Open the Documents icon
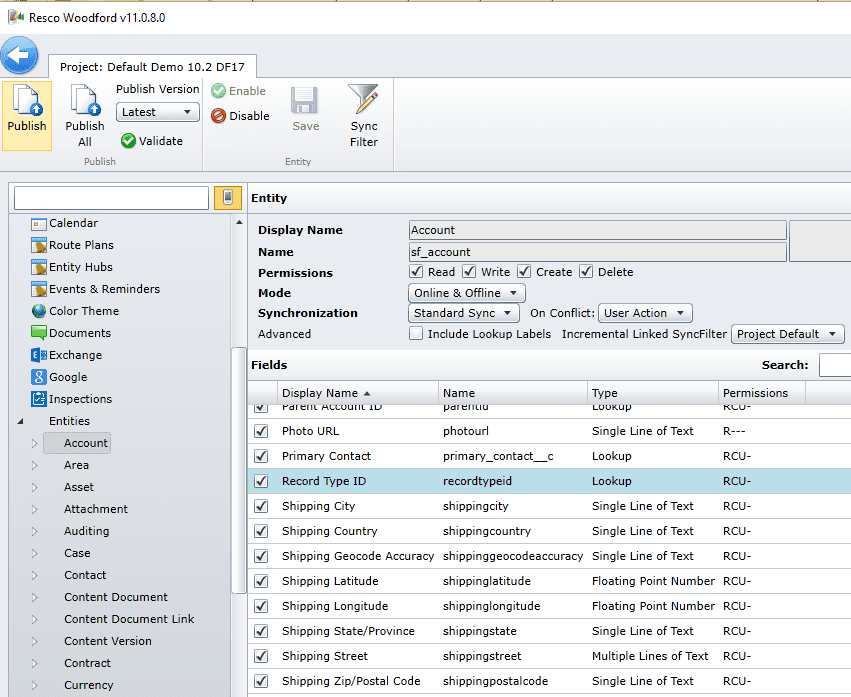 pos(39,333)
